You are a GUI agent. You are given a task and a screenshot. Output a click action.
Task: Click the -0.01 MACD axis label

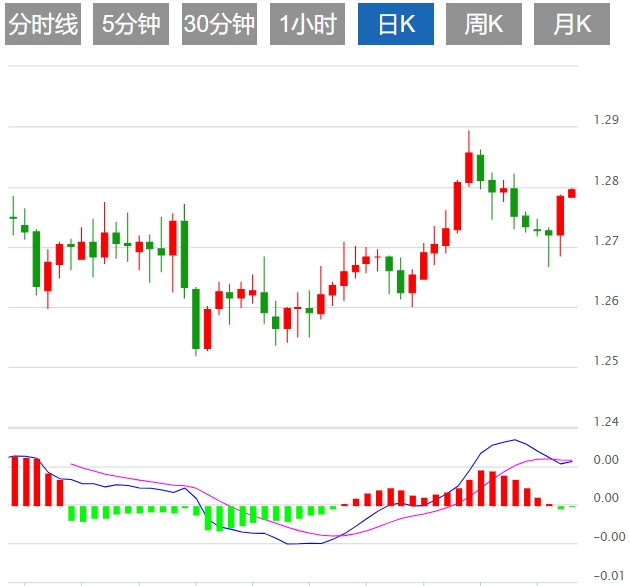pos(607,575)
